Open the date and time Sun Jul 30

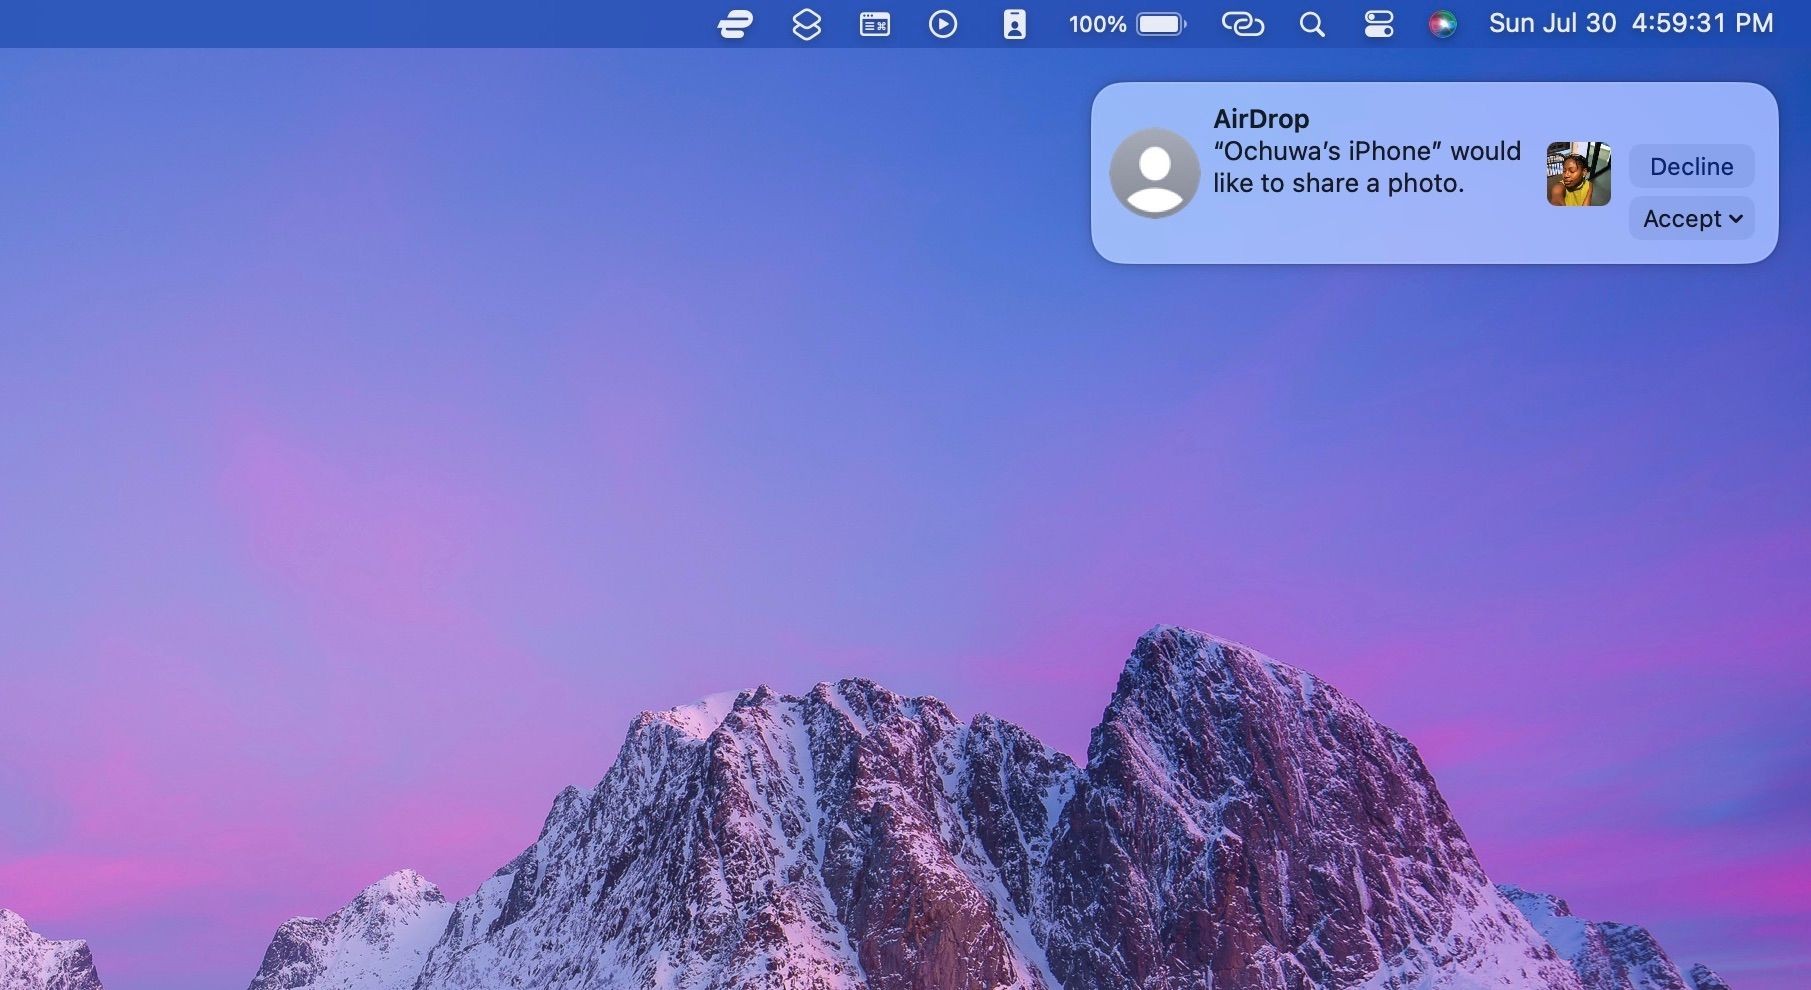point(1631,23)
